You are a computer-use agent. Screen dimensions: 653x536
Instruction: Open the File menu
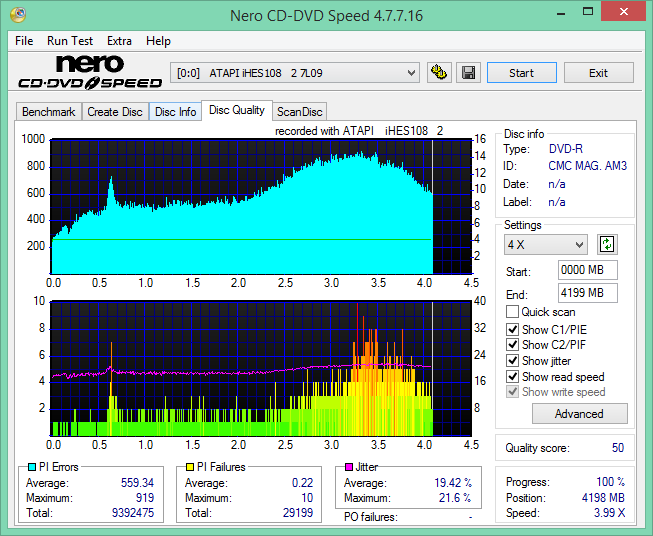click(24, 41)
